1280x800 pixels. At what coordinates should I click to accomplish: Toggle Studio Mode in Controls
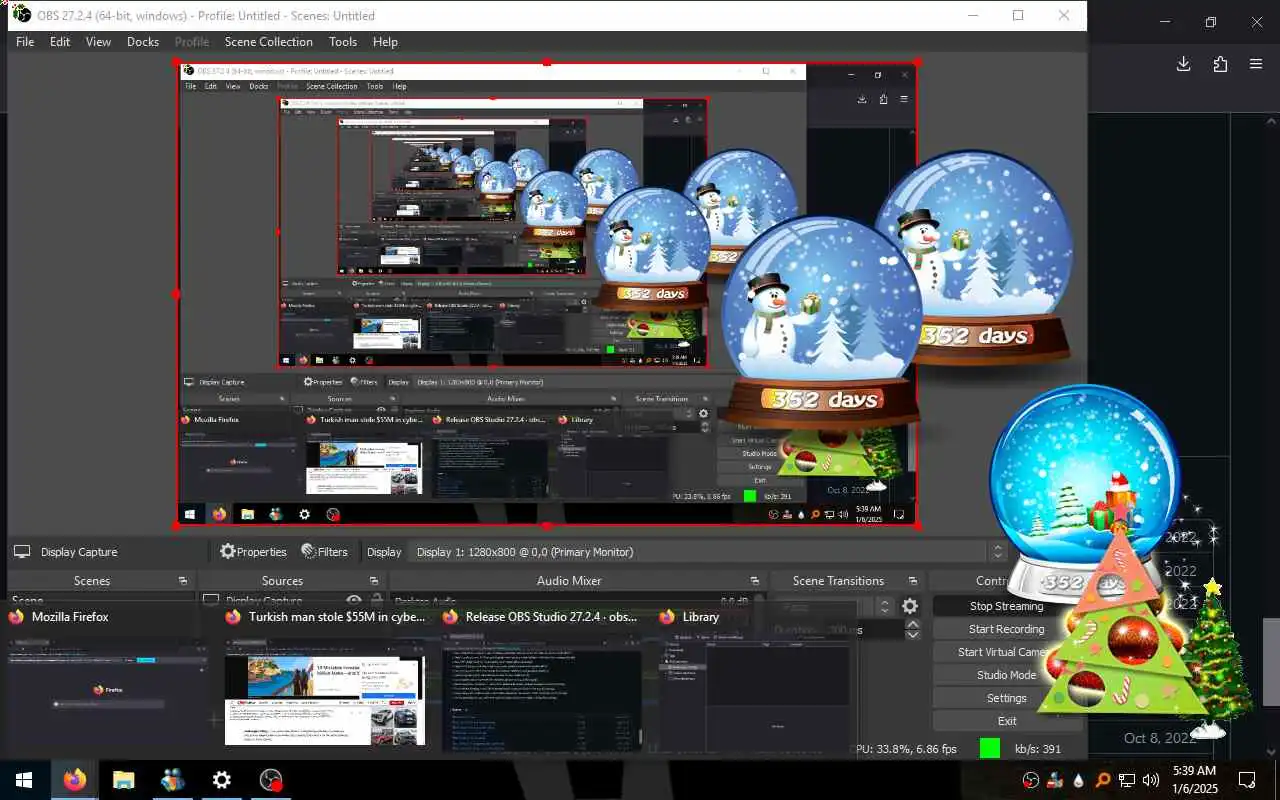click(x=1006, y=675)
